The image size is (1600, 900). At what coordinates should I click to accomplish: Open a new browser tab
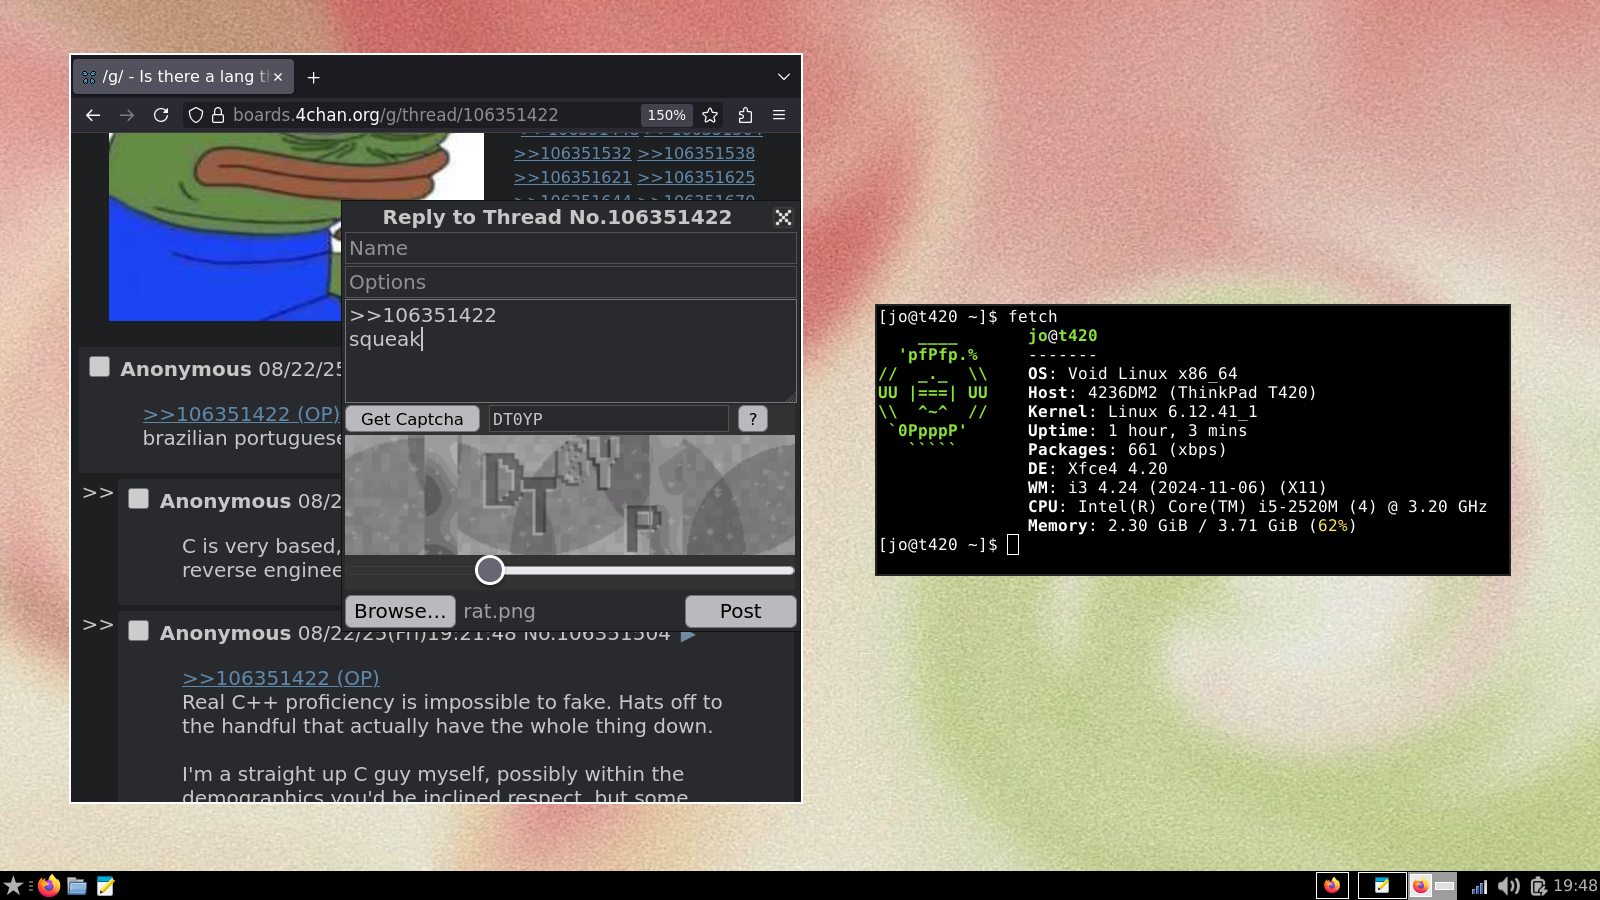point(313,77)
